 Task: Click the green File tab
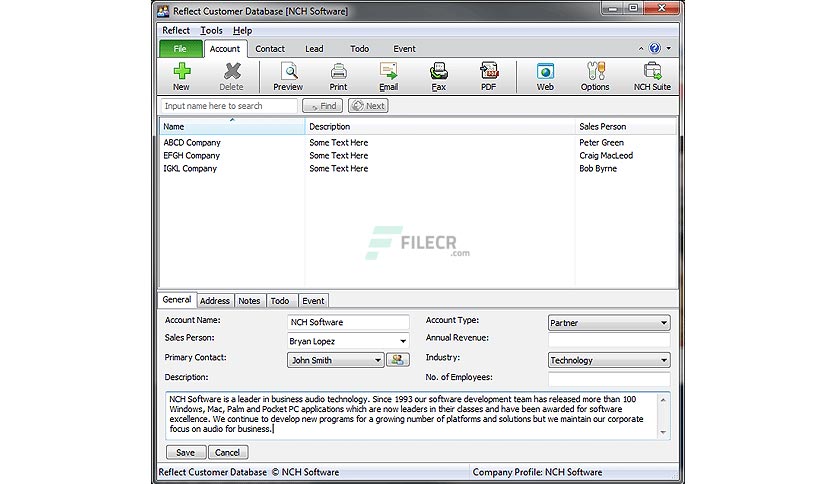tap(181, 49)
